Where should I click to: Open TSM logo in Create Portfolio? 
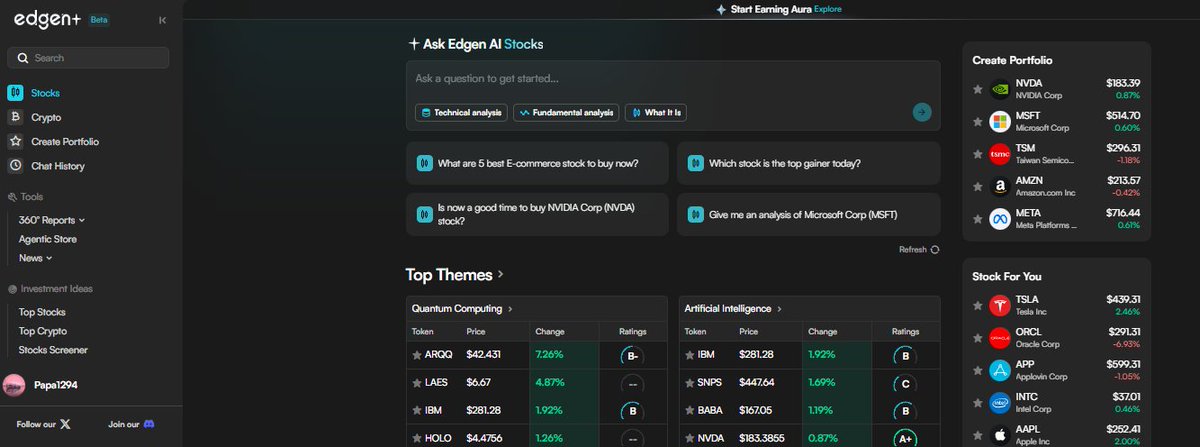tap(999, 154)
